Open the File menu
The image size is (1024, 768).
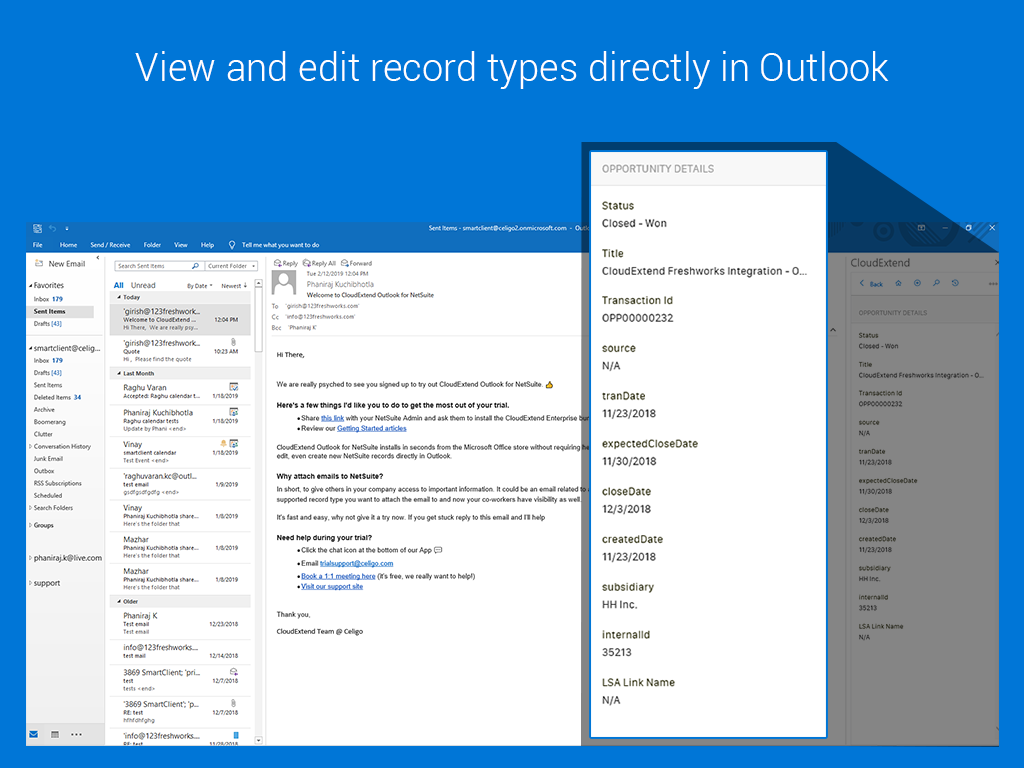[x=38, y=245]
